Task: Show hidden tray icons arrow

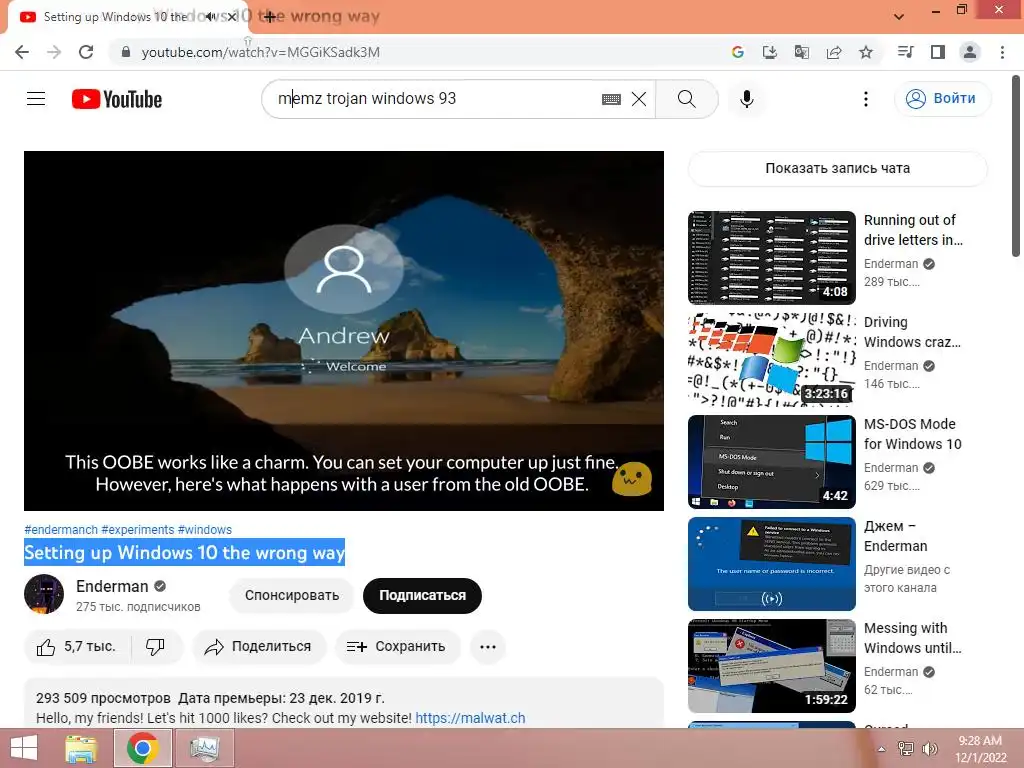Action: 881,749
